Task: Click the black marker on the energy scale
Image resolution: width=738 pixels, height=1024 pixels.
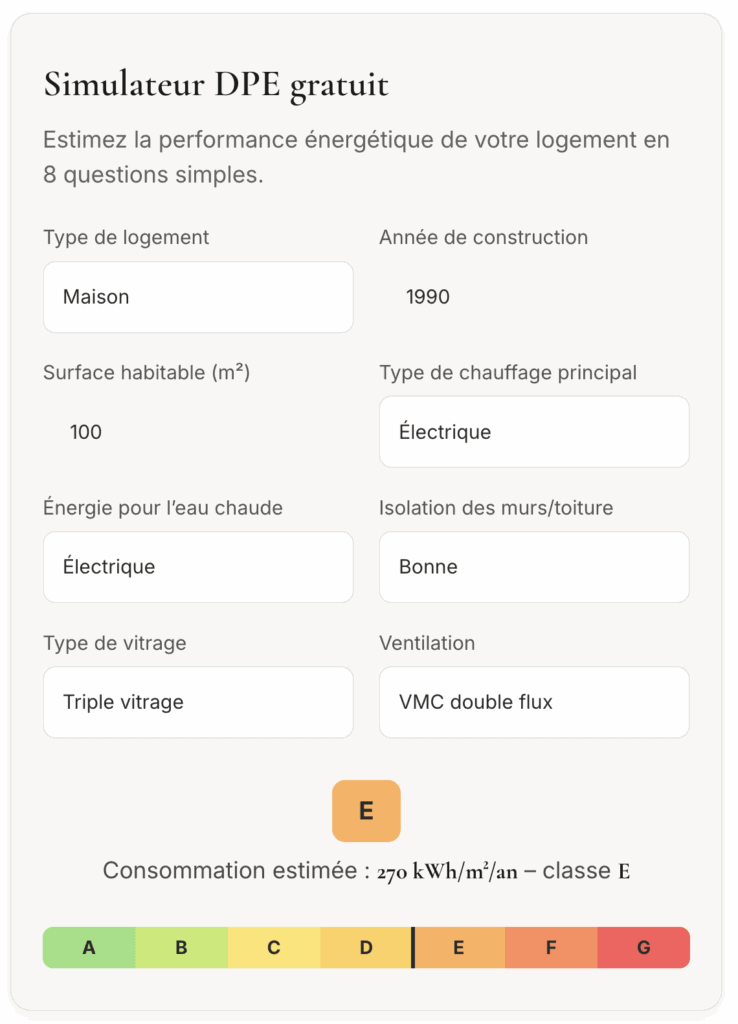Action: (x=413, y=947)
